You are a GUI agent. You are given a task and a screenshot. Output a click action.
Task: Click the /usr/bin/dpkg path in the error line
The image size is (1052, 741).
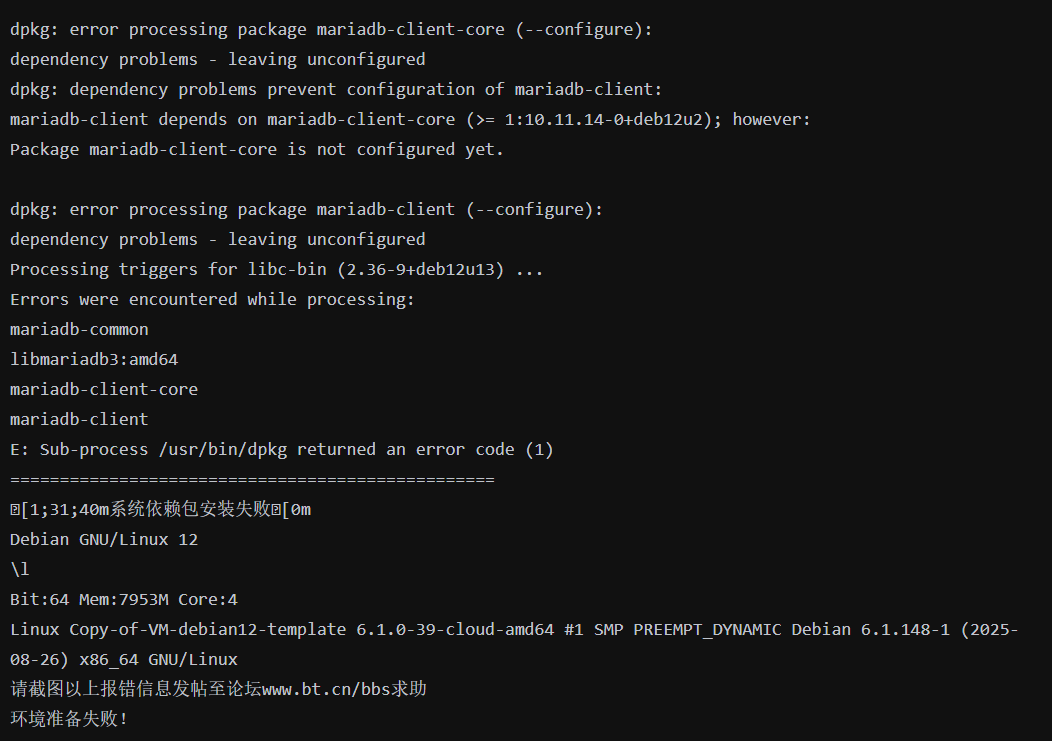point(223,449)
